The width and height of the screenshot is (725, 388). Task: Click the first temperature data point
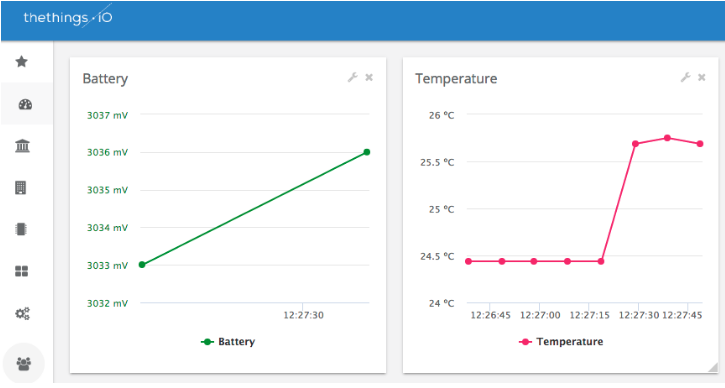[x=468, y=261]
